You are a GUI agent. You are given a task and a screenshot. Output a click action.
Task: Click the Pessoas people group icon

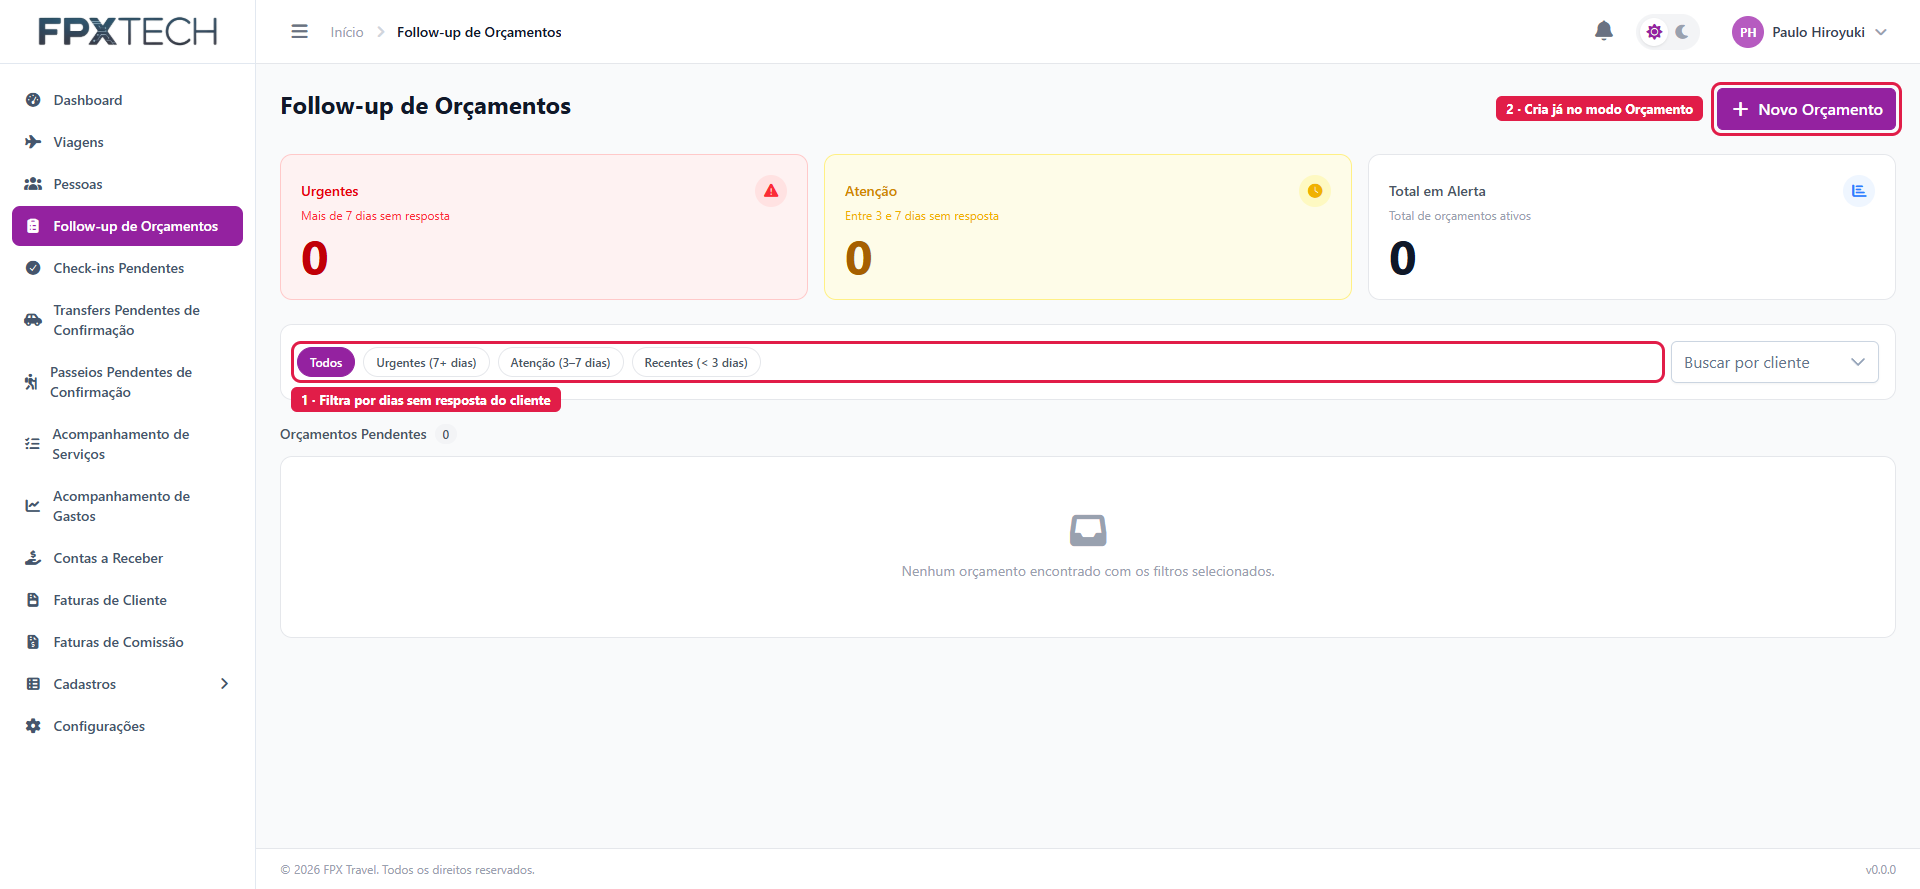click(33, 184)
